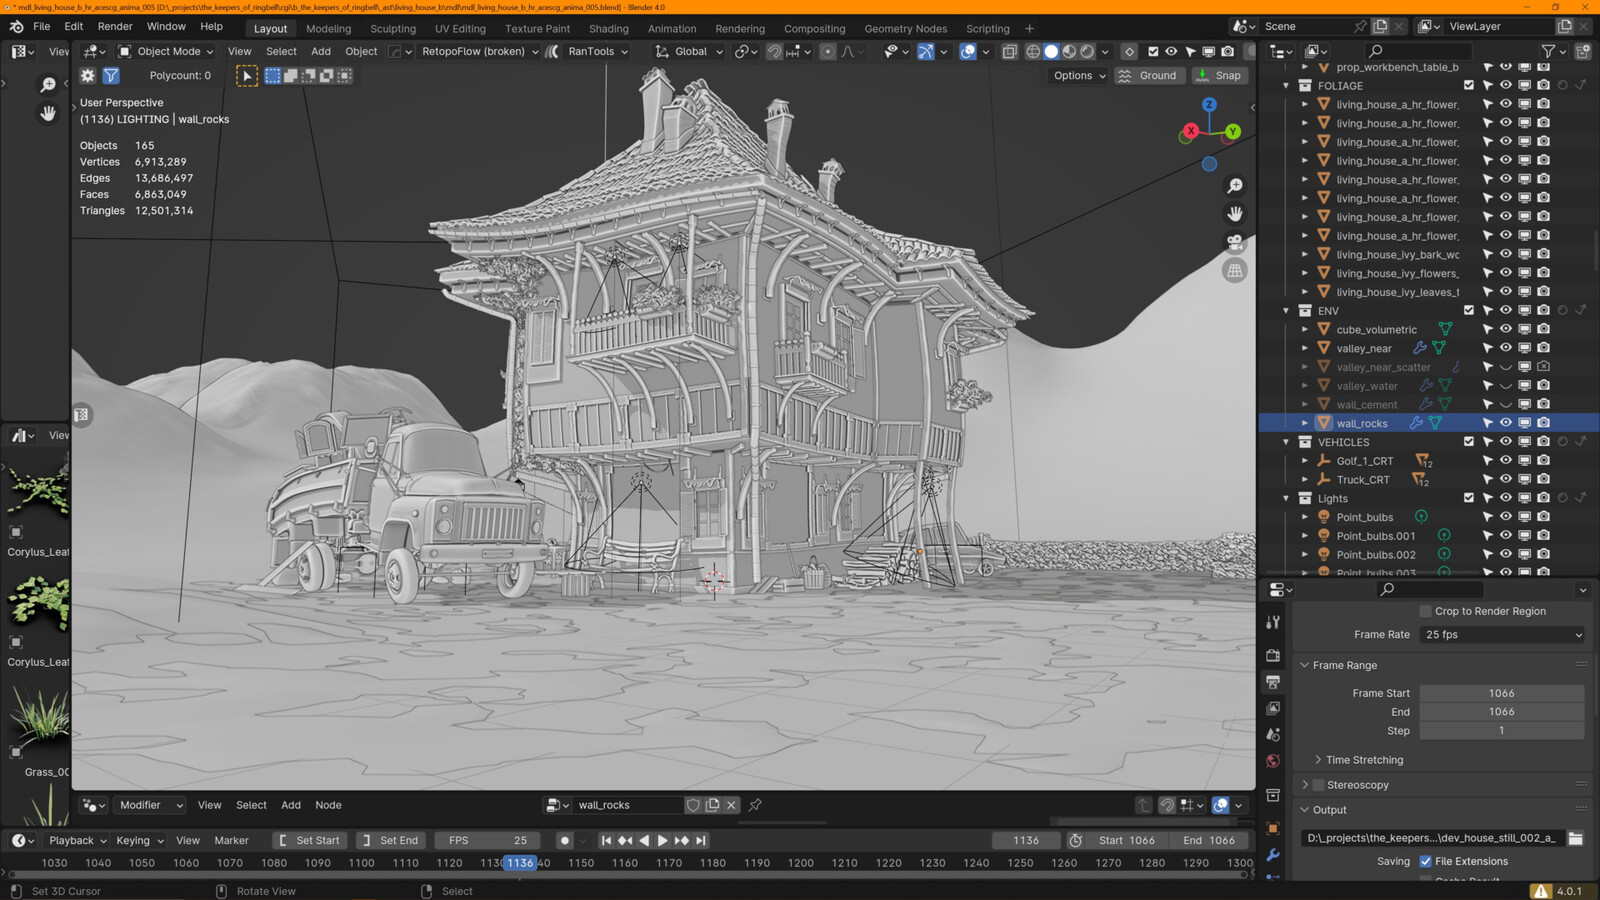The height and width of the screenshot is (900, 1600).
Task: Enable Crop to Render Region checkbox
Action: [1425, 611]
